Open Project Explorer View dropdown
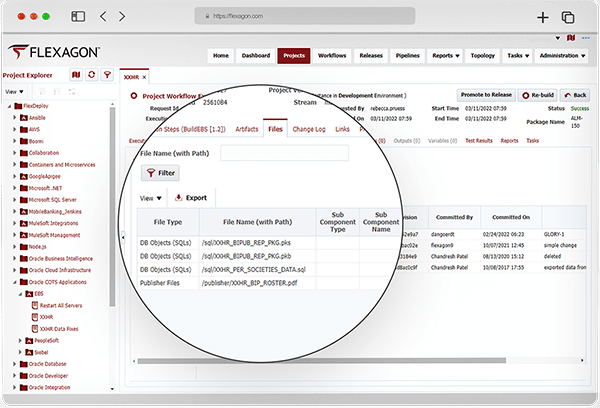Image resolution: width=600 pixels, height=408 pixels. coord(15,92)
